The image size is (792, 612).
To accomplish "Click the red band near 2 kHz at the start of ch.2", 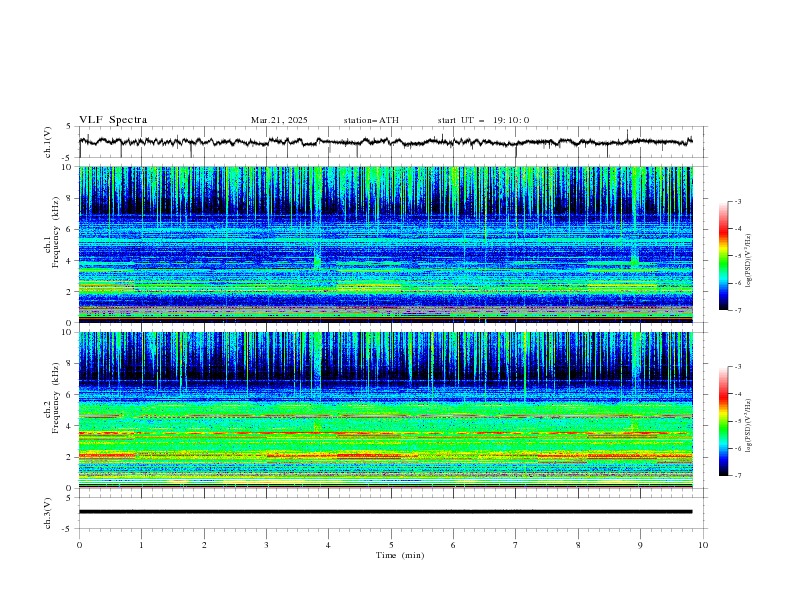I will point(107,455).
